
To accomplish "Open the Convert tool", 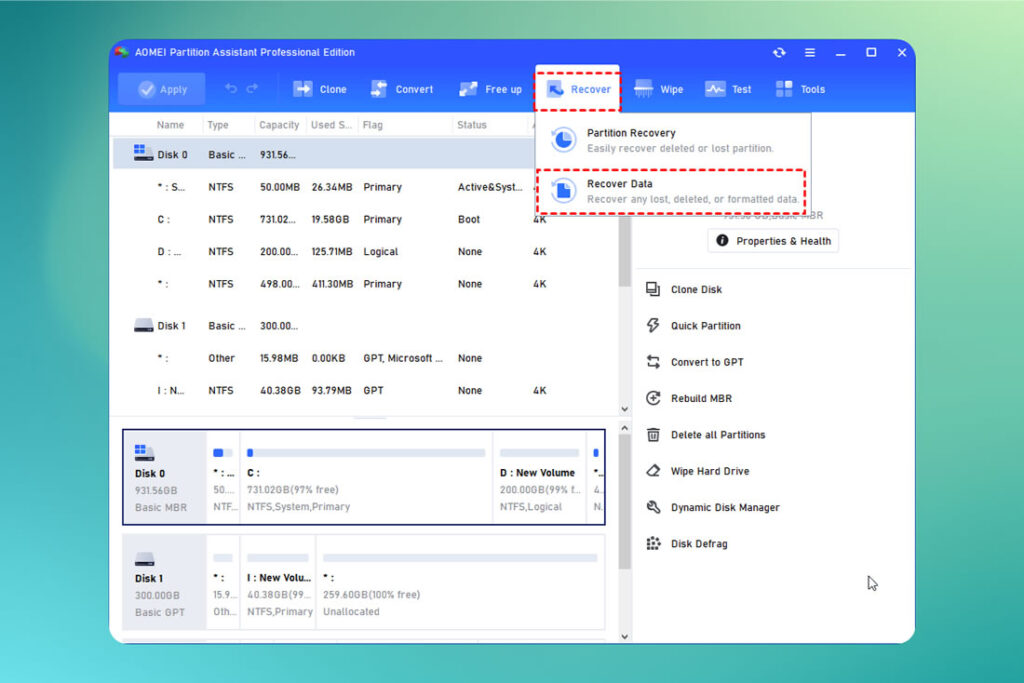I will coord(402,88).
